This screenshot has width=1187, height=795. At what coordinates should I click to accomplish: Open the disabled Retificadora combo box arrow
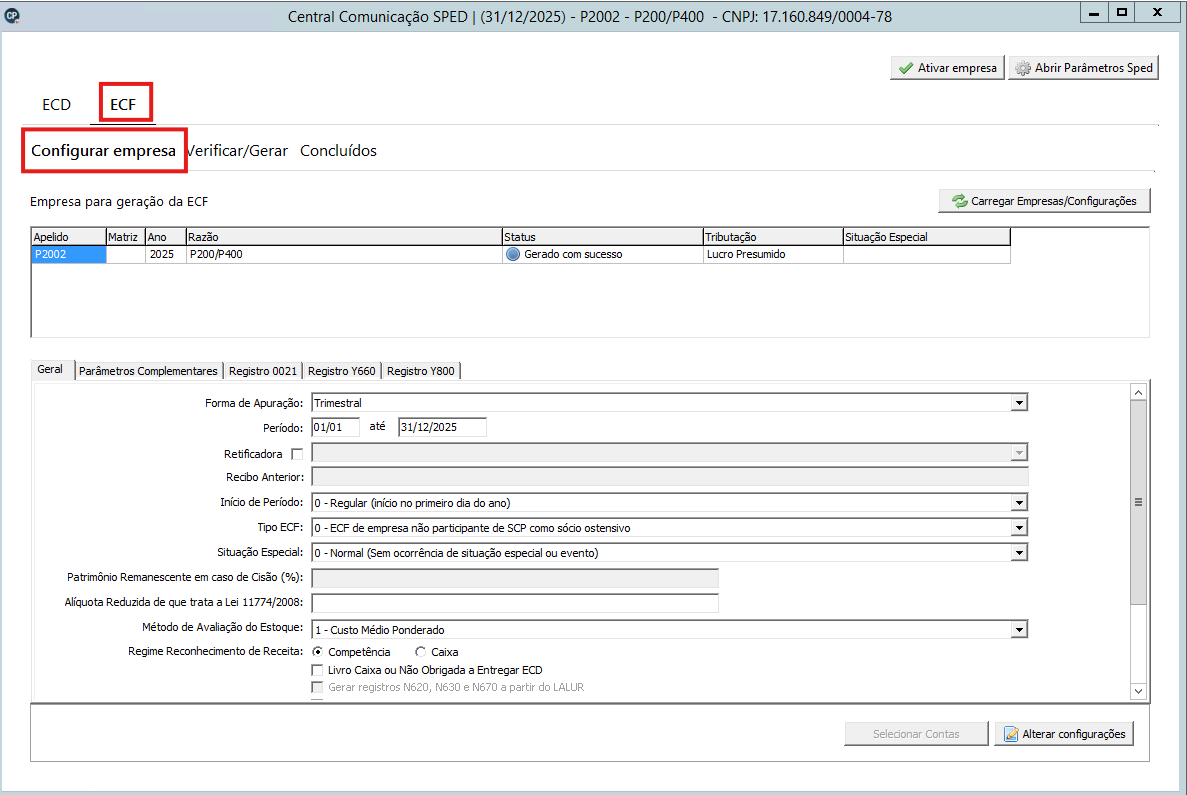pyautogui.click(x=1019, y=453)
